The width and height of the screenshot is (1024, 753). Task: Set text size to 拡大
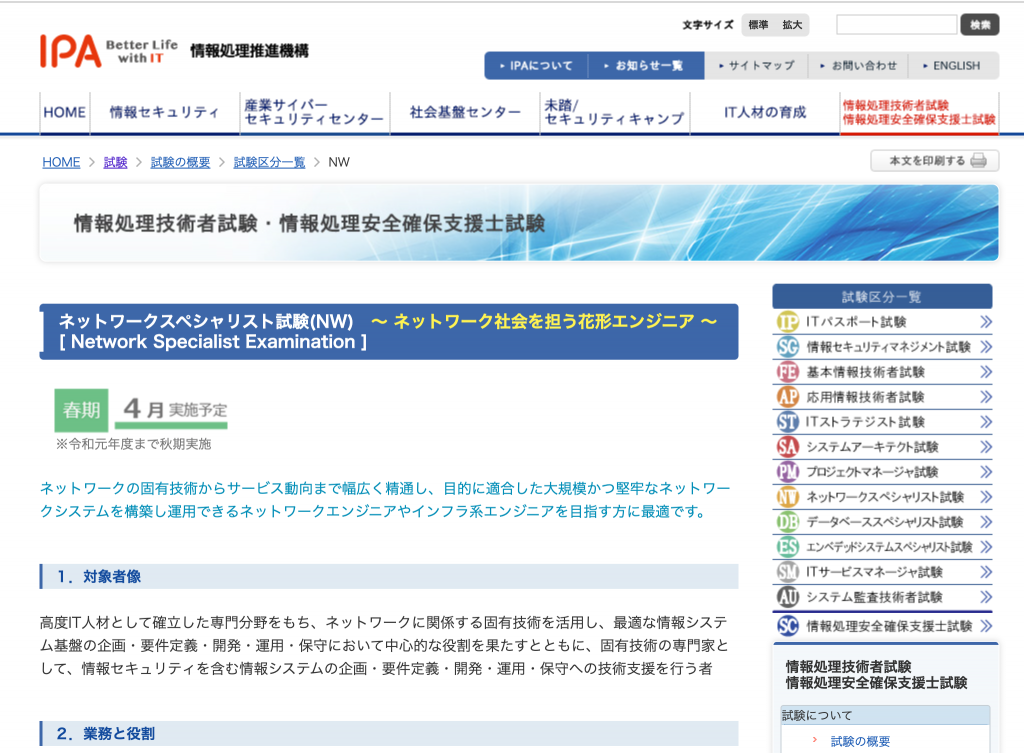click(x=792, y=25)
